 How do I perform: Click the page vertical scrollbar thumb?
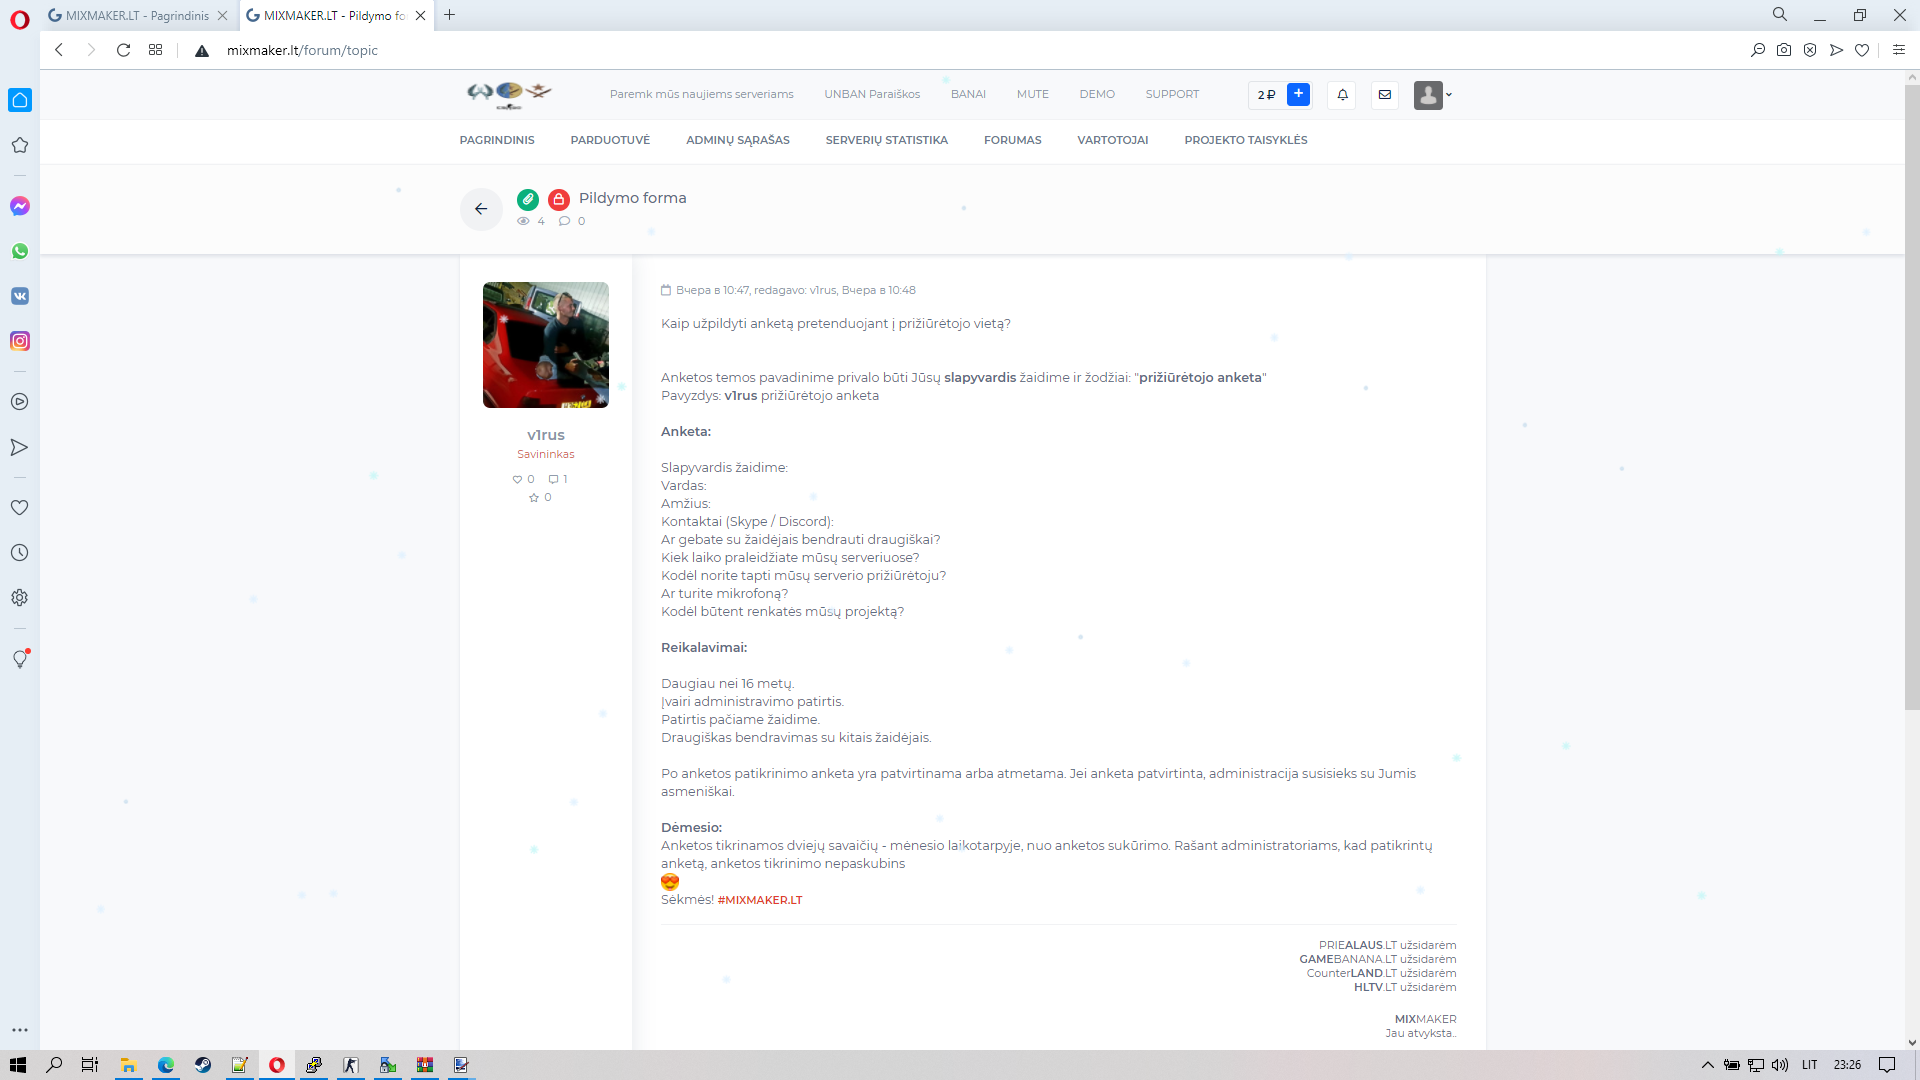(x=1912, y=397)
